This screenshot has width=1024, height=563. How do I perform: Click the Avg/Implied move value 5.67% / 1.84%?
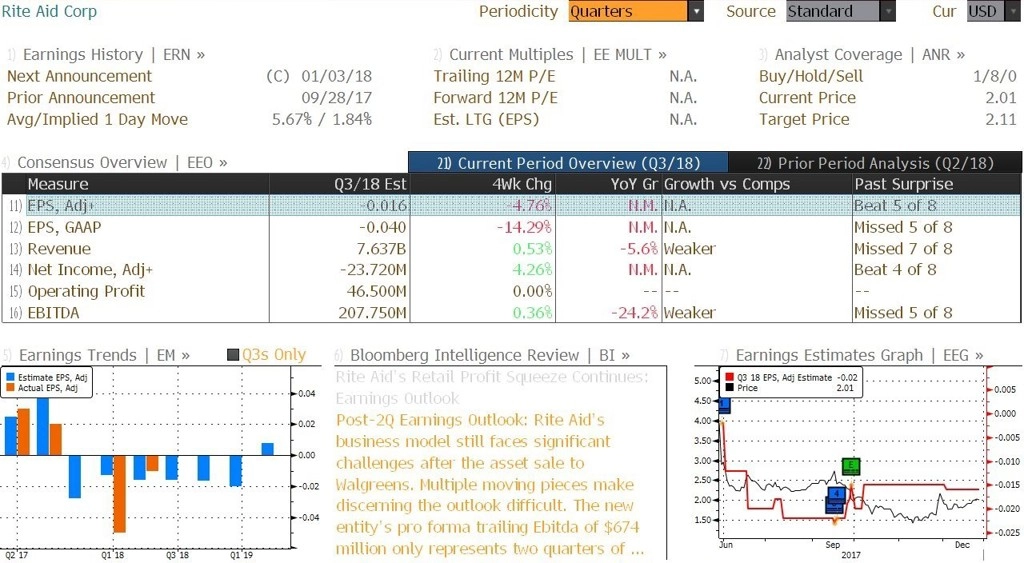(x=322, y=120)
